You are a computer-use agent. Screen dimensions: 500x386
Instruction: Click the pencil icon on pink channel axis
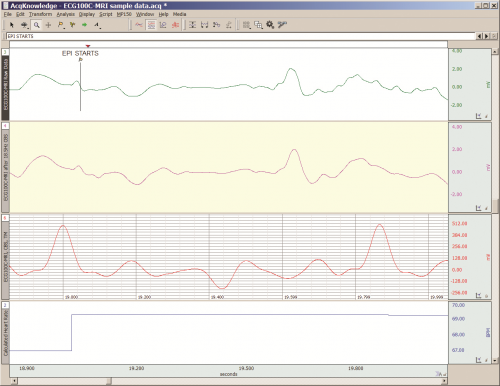[486, 208]
